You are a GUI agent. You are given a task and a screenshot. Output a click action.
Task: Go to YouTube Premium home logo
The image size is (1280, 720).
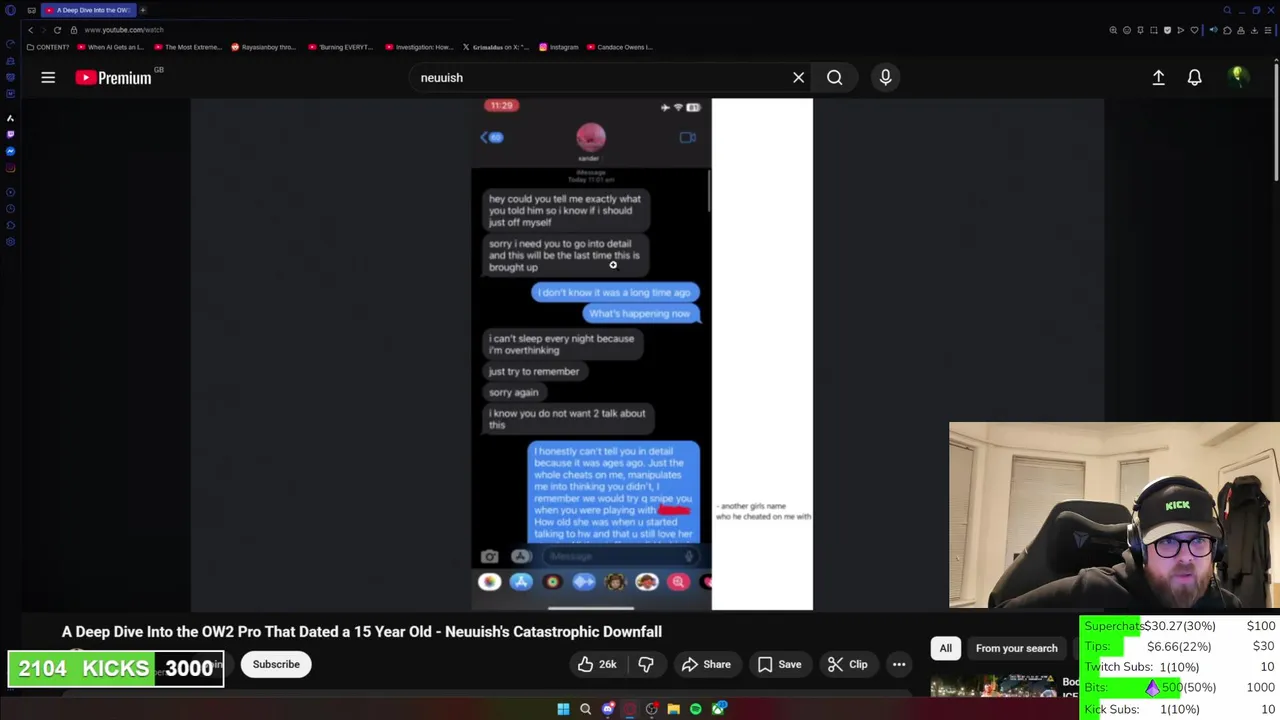click(113, 77)
